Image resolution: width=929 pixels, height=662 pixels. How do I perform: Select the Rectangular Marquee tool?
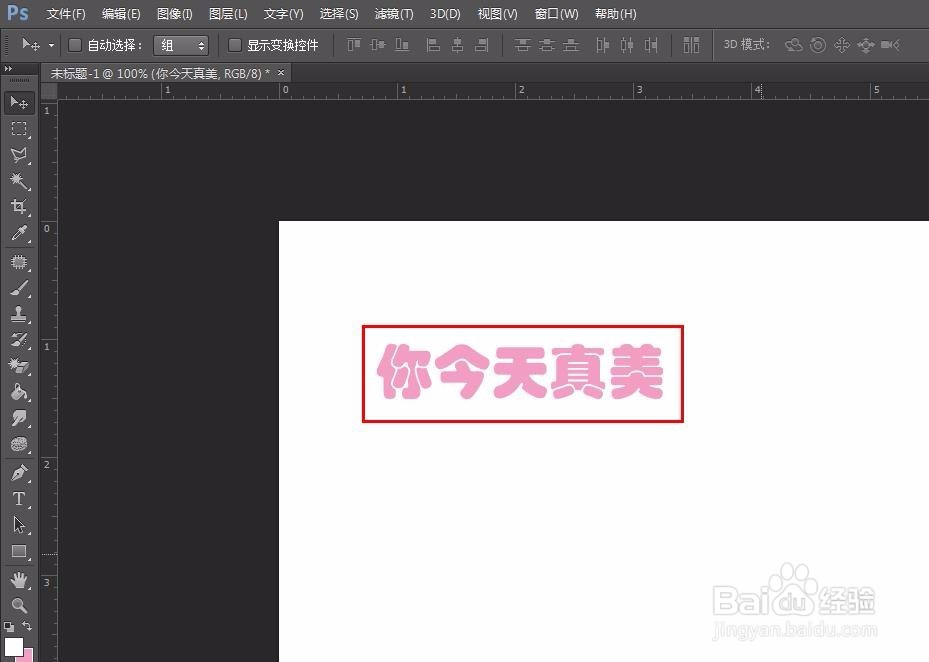pyautogui.click(x=19, y=129)
